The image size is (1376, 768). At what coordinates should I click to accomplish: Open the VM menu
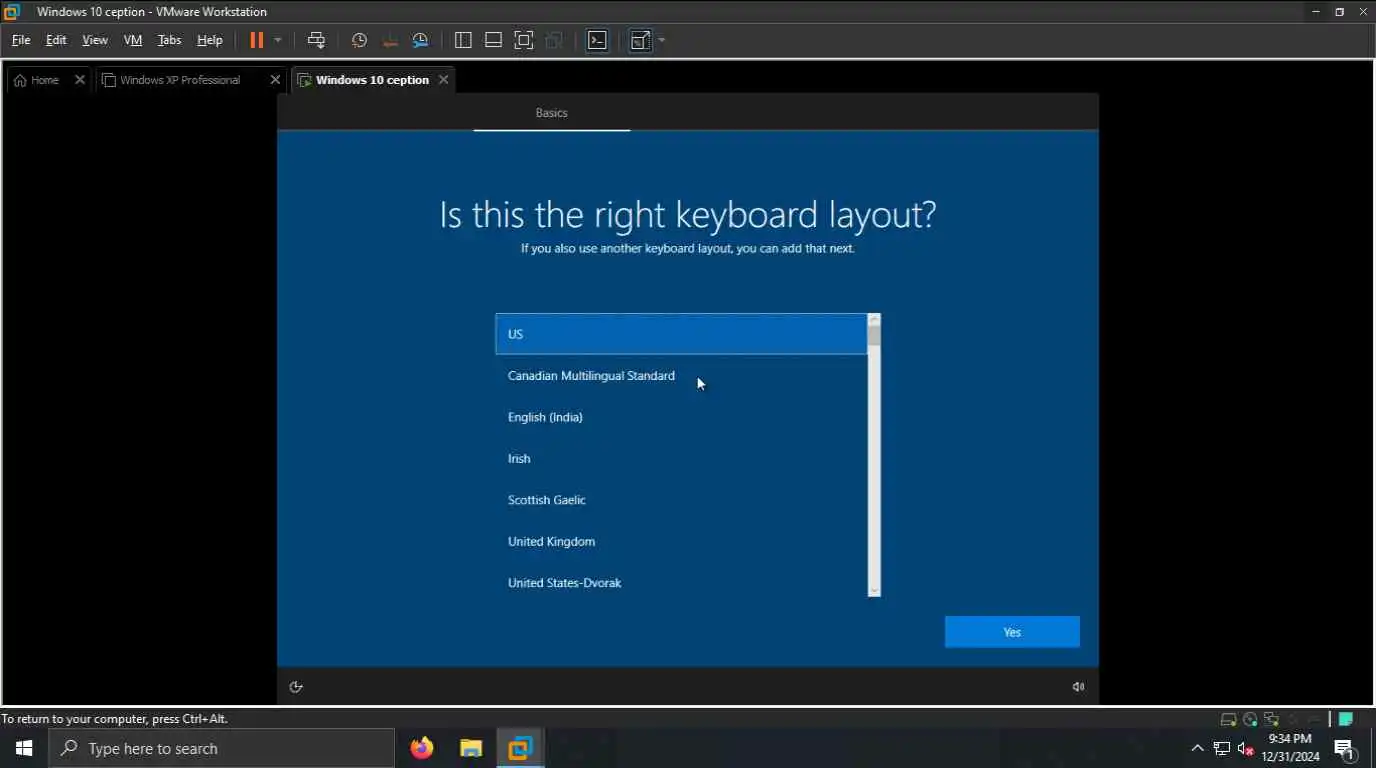133,40
